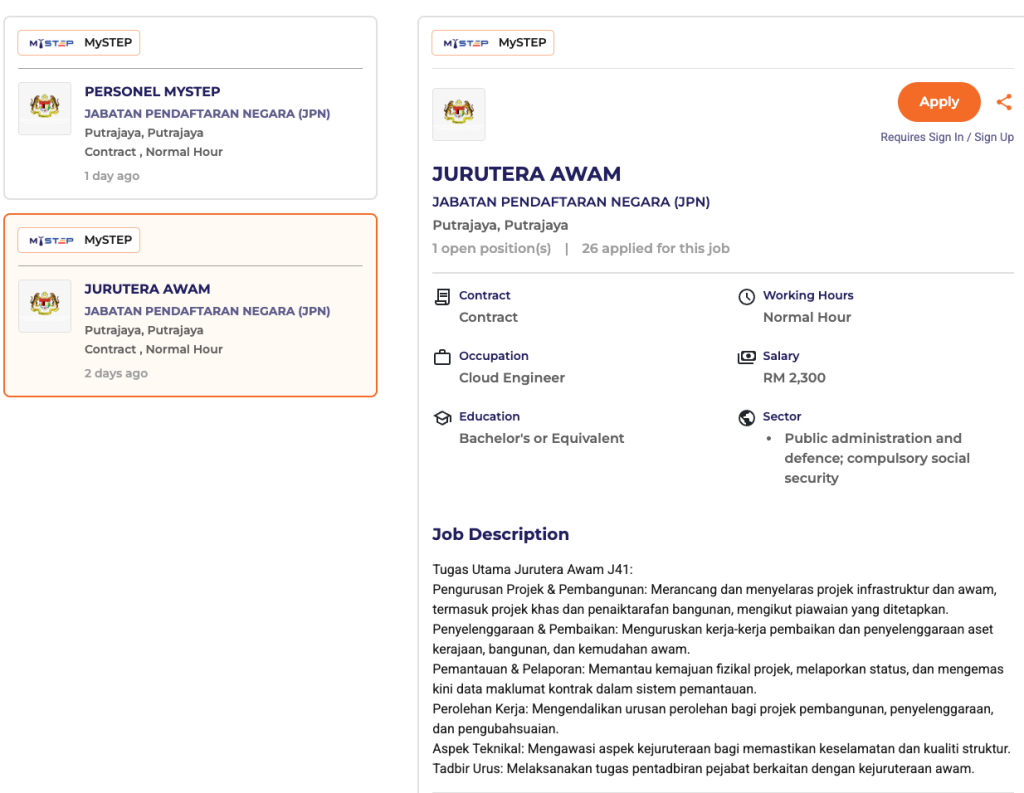Image resolution: width=1024 pixels, height=793 pixels.
Task: Click MySTEP badge on the first job card
Action: [x=79, y=43]
